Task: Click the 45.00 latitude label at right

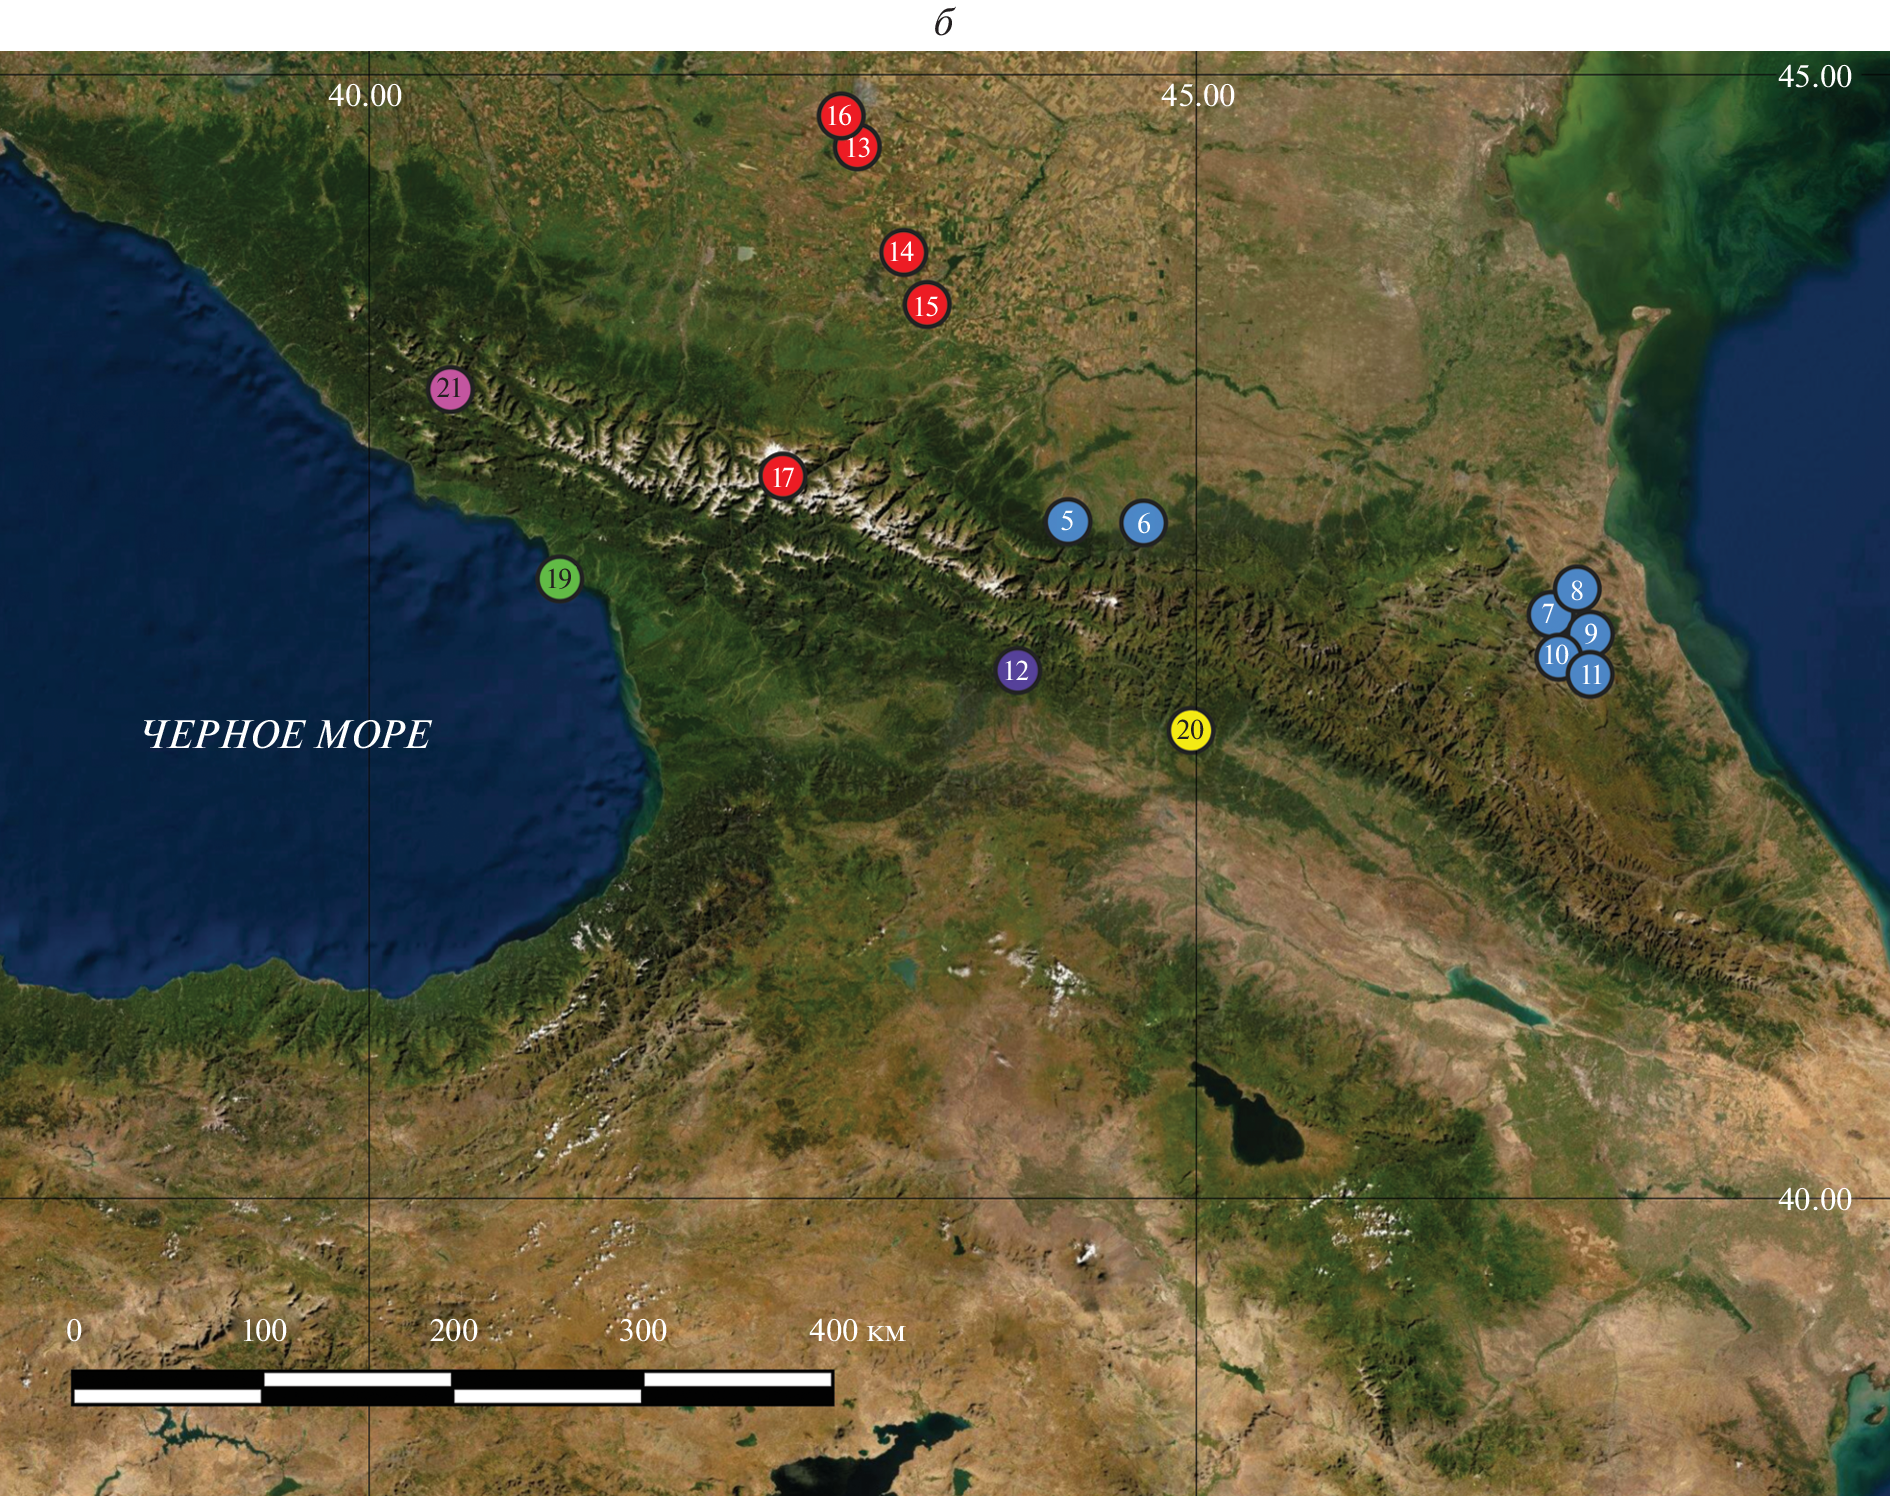Action: click(1814, 77)
